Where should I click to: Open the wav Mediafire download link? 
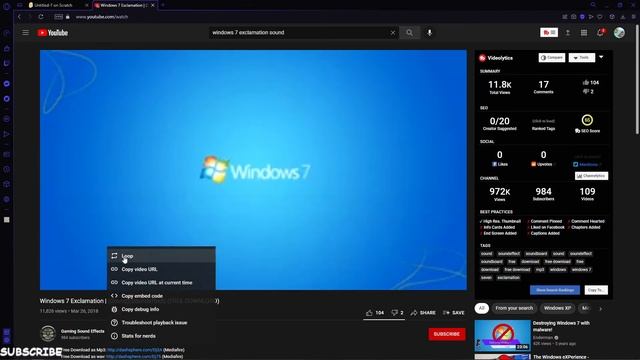(x=133, y=356)
